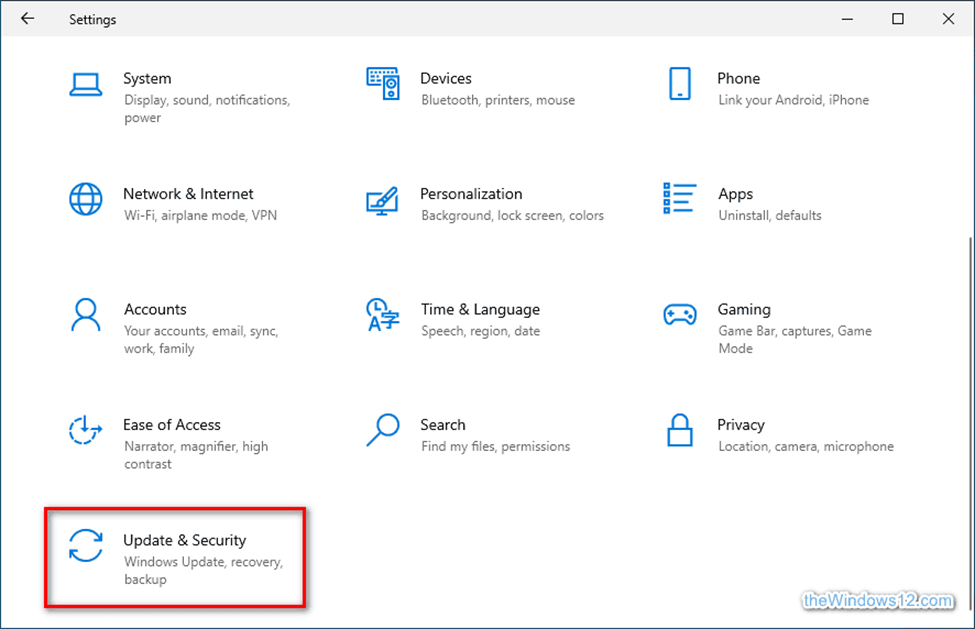Open the System laptop icon
The image size is (975, 629).
86,85
